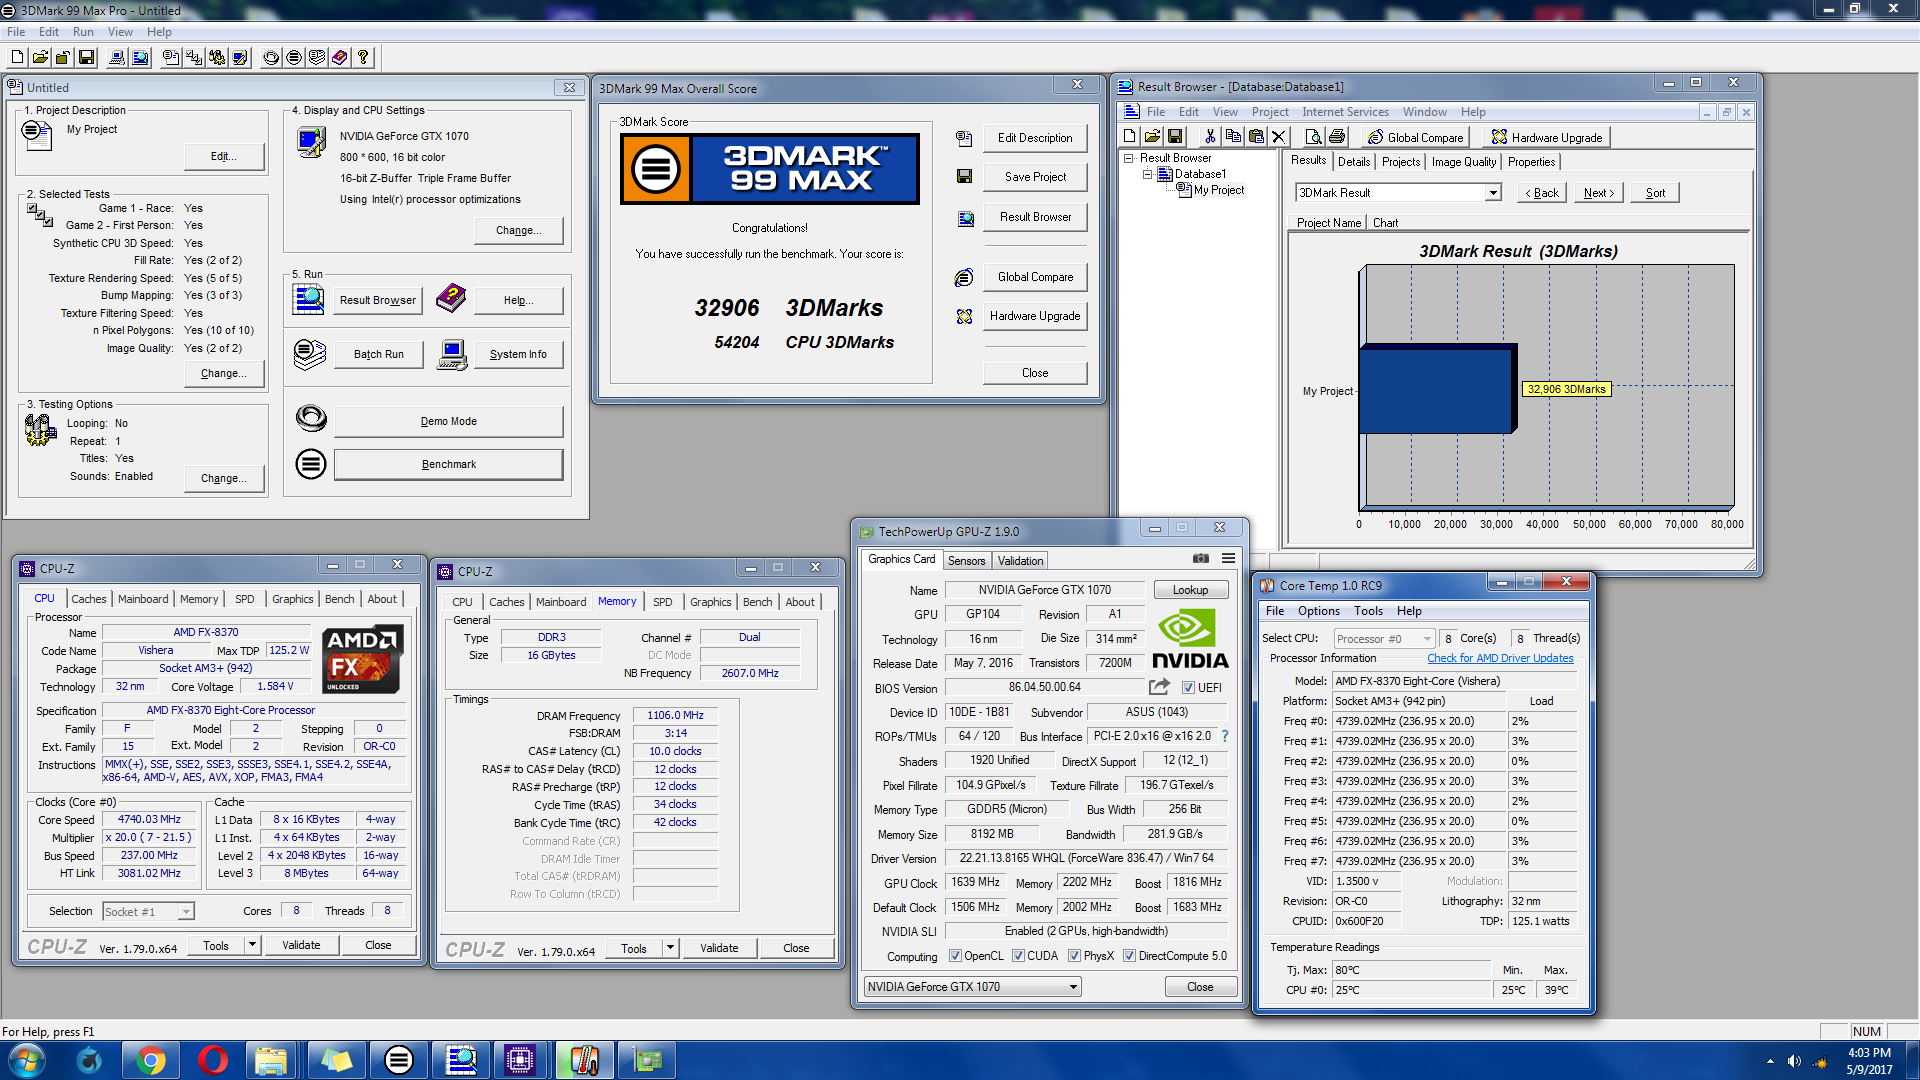The height and width of the screenshot is (1080, 1920).
Task: Click the Batch Run toolbar icon
Action: [317, 58]
